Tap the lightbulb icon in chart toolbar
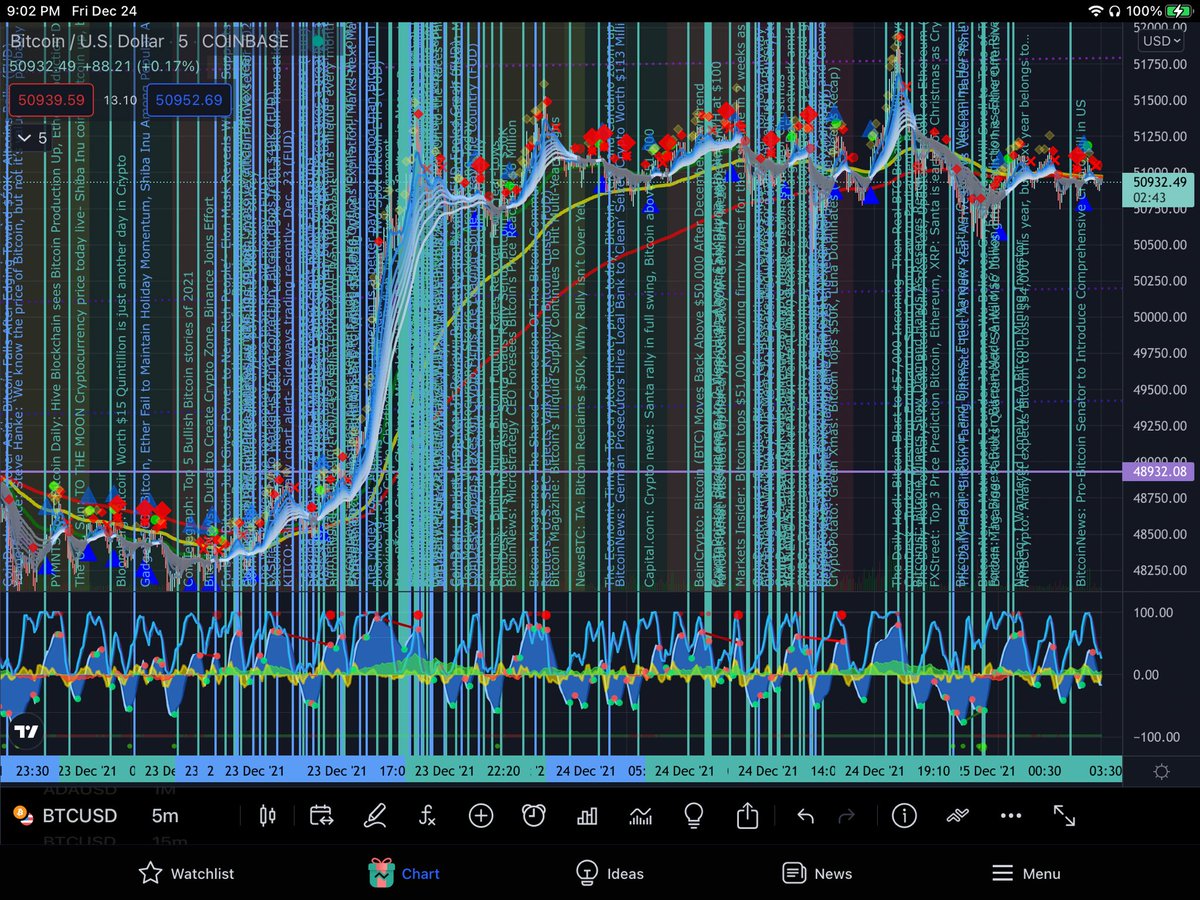Image resolution: width=1200 pixels, height=900 pixels. click(x=694, y=816)
